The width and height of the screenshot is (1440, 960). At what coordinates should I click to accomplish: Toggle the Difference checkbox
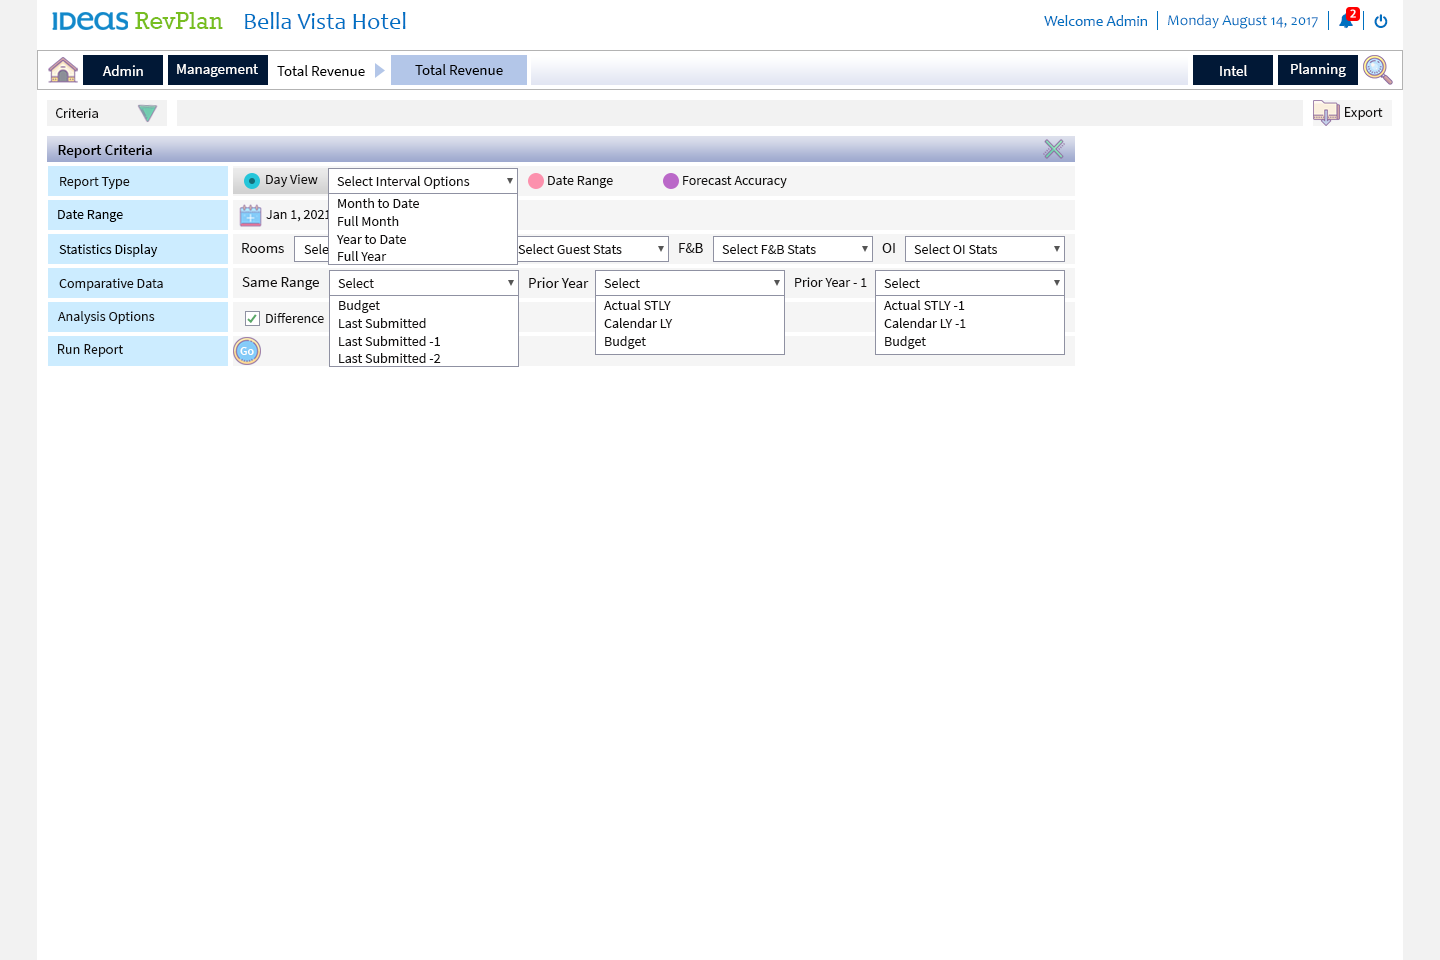pyautogui.click(x=253, y=319)
